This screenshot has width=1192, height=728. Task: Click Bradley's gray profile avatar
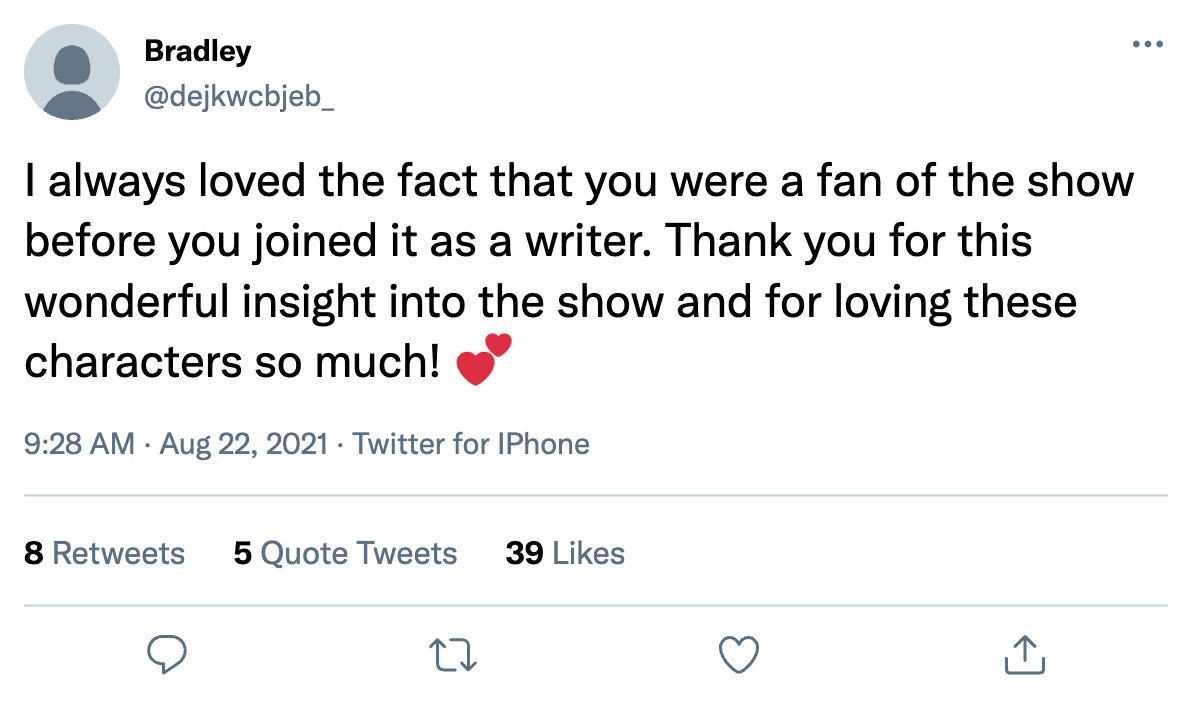click(71, 72)
